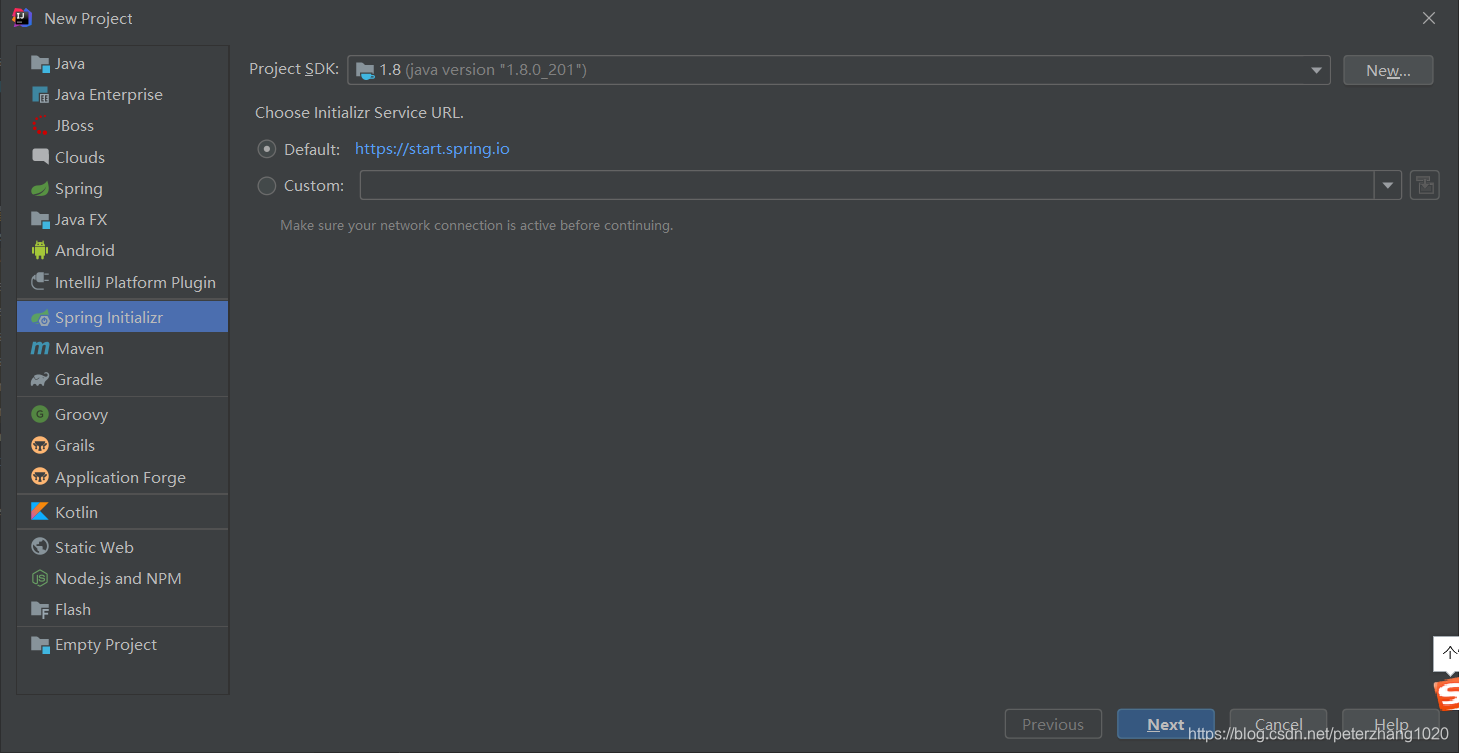Click the Node.js and NPM icon
The width and height of the screenshot is (1459, 753).
(40, 578)
